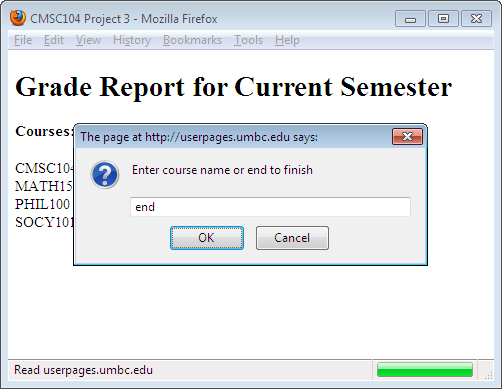Click the Firefox logo icon in title bar
The width and height of the screenshot is (502, 389).
click(x=18, y=18)
